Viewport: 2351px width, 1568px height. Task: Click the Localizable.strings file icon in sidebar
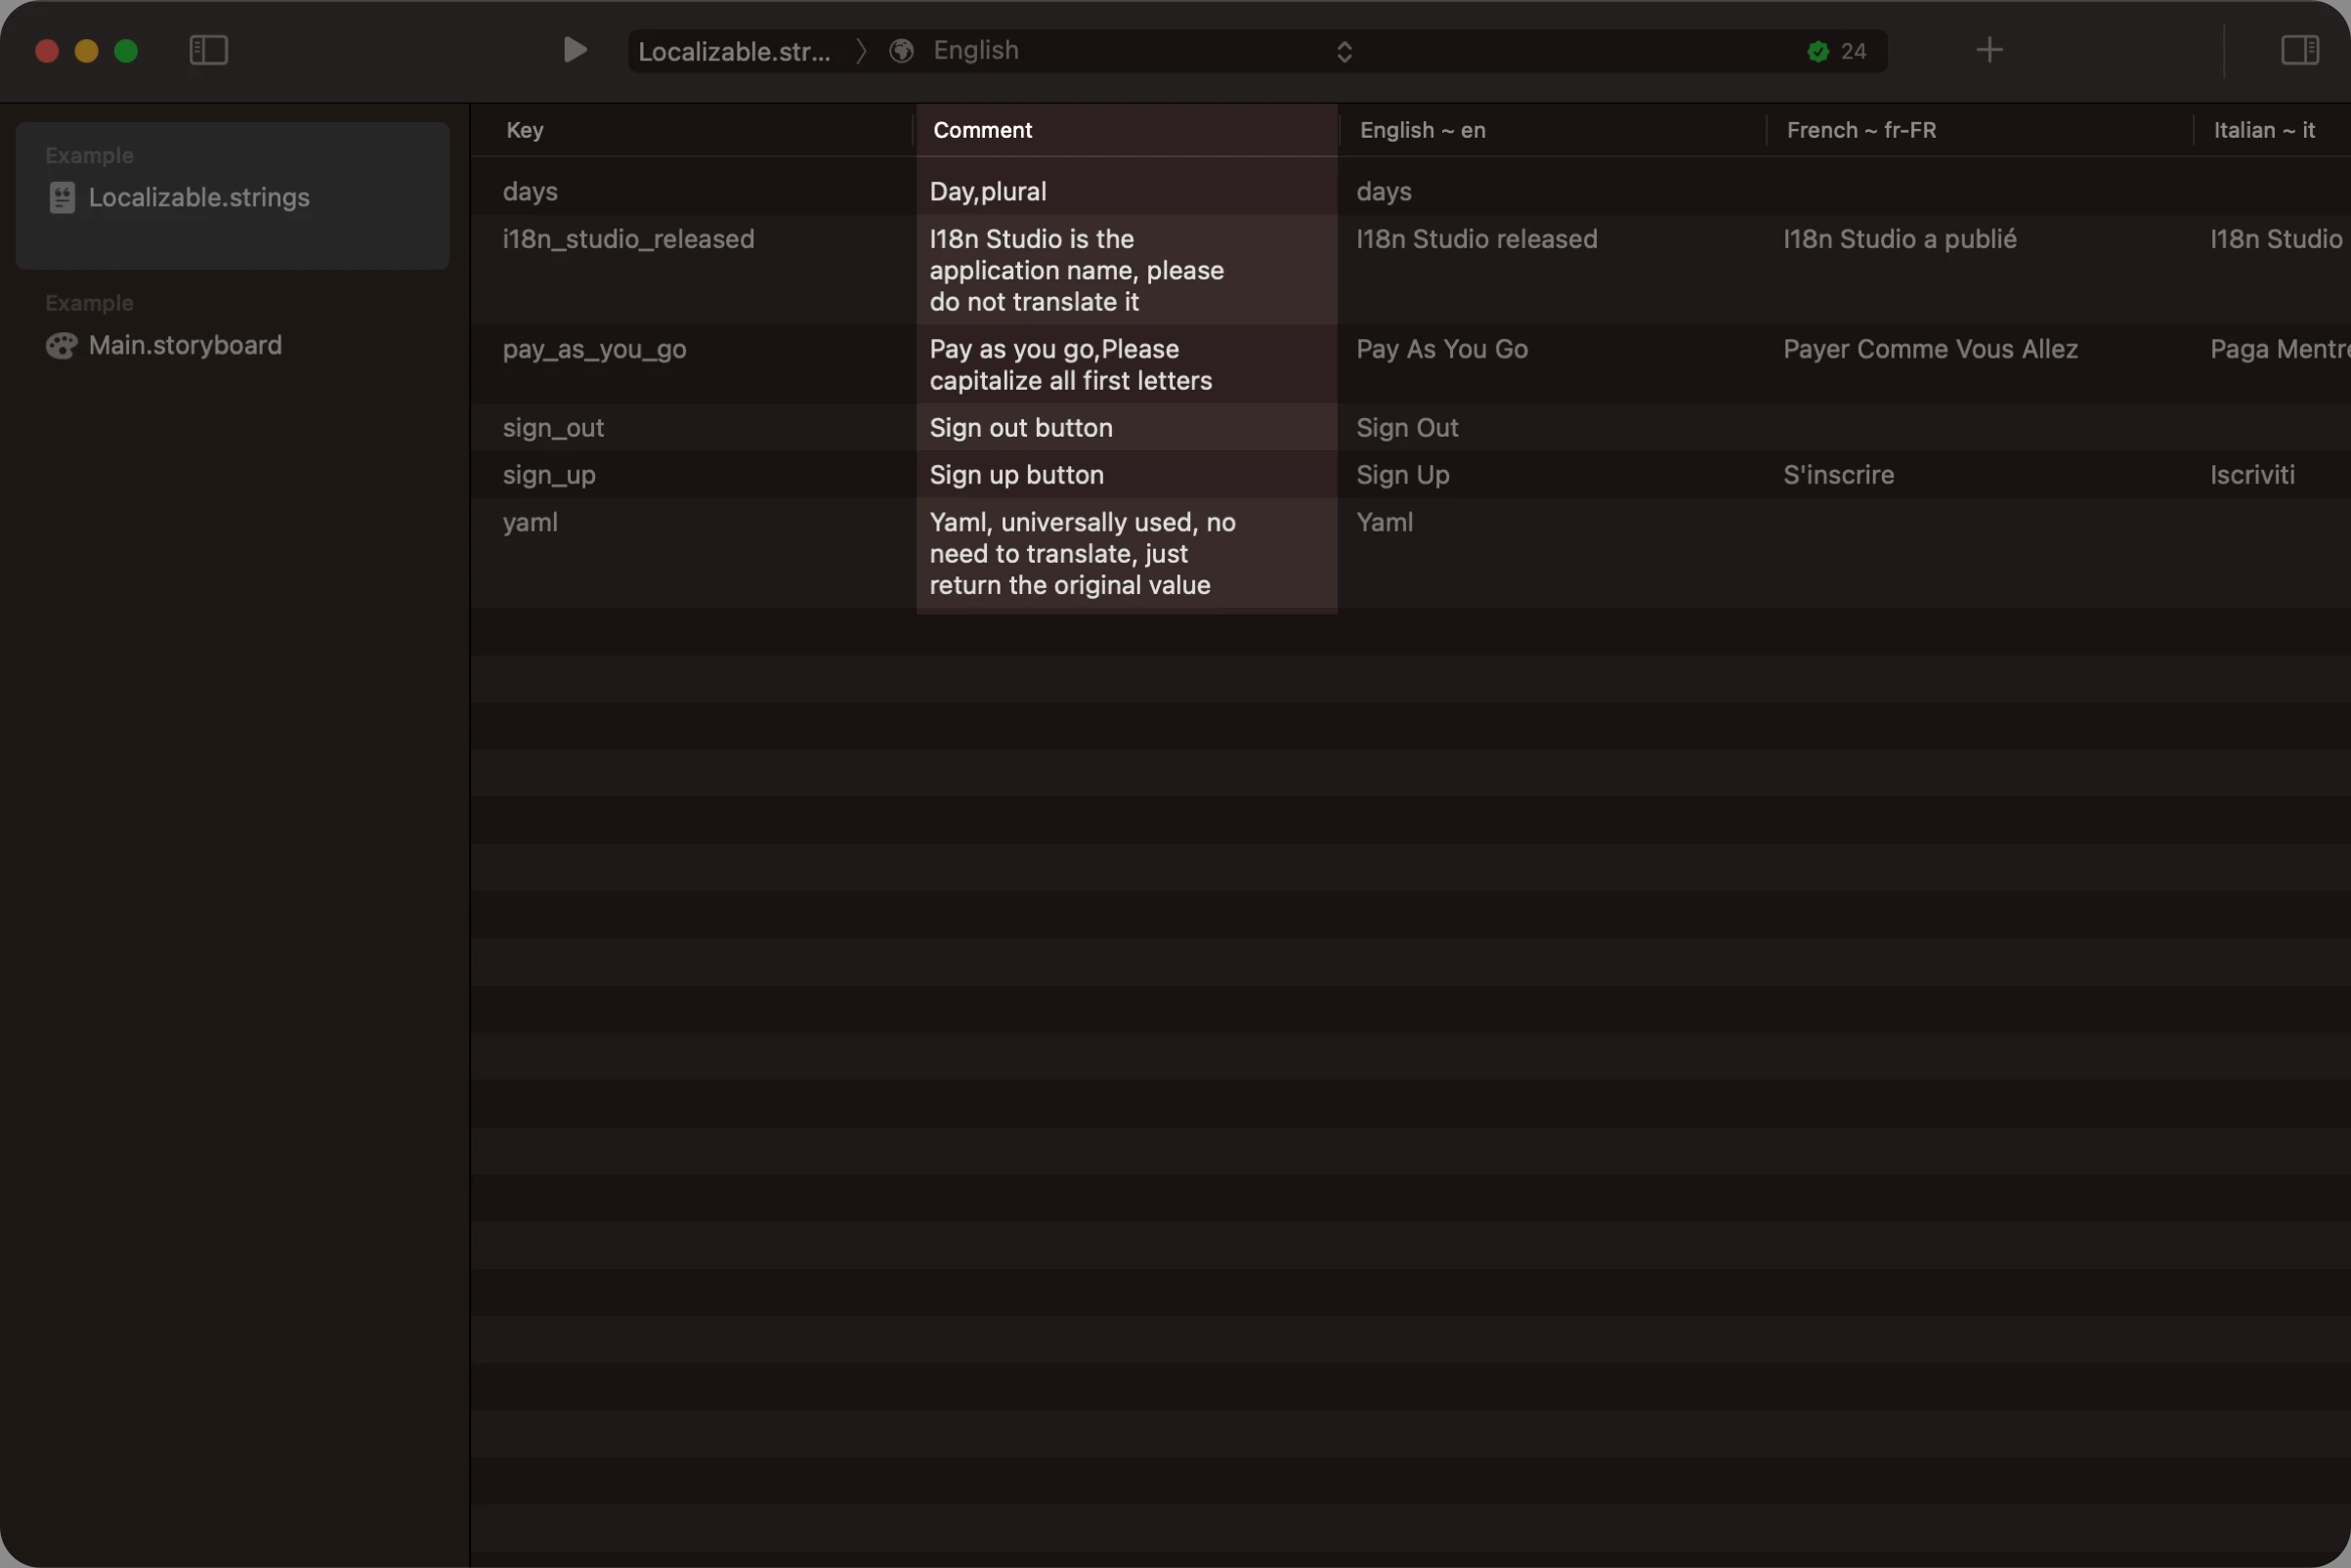pos(61,197)
